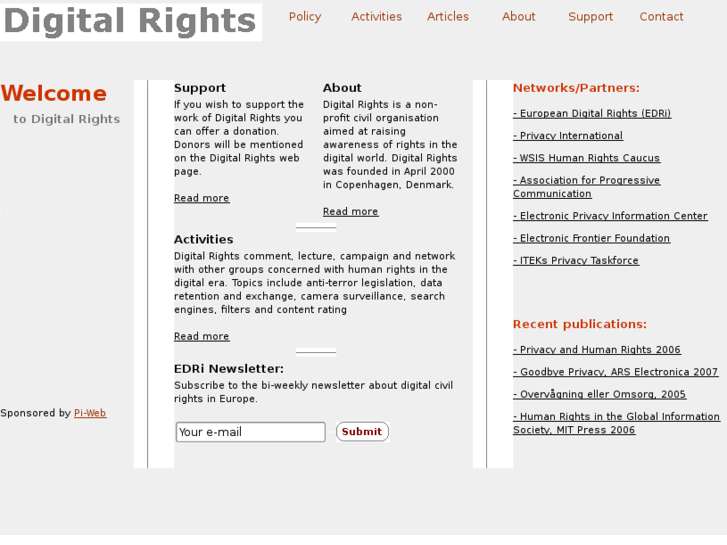The image size is (727, 545).
Task: Click the EDRi Newsletter: heading
Action: [x=229, y=369]
